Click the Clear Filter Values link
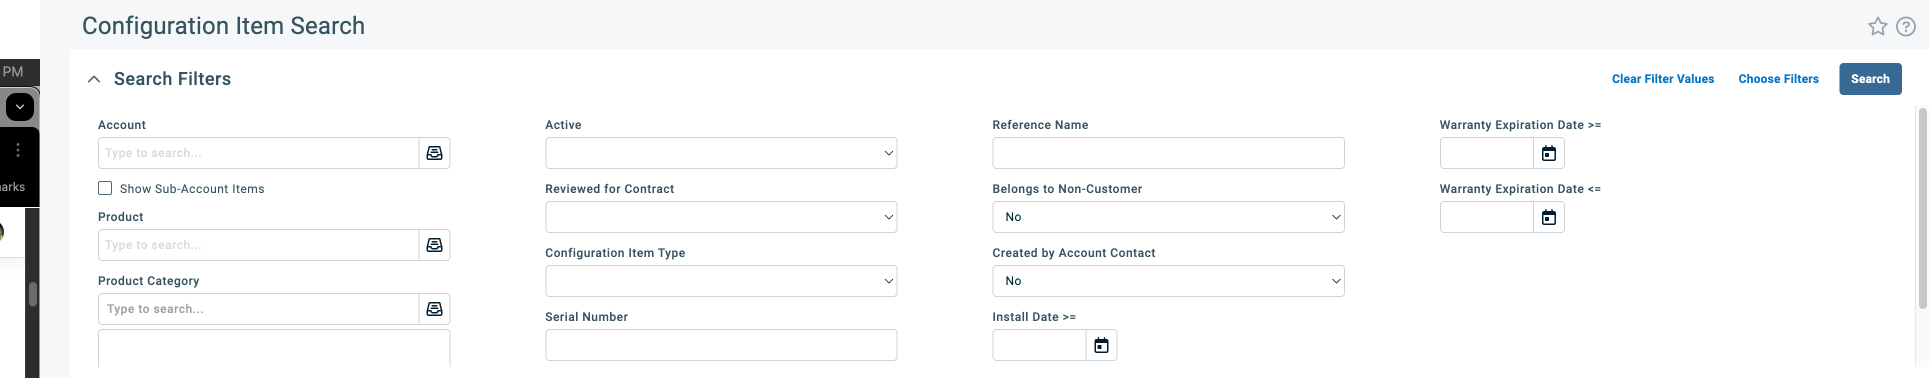Image resolution: width=1929 pixels, height=378 pixels. 1663,79
